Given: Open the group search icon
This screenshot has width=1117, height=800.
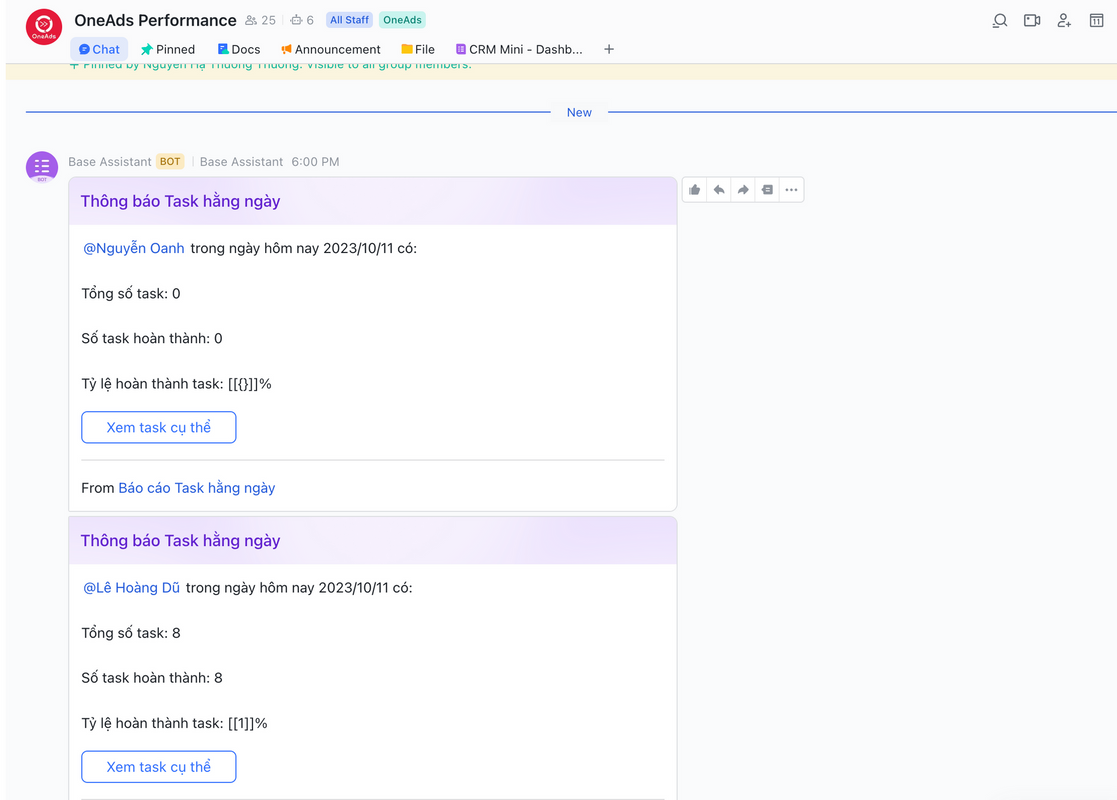Looking at the screenshot, I should (x=999, y=21).
